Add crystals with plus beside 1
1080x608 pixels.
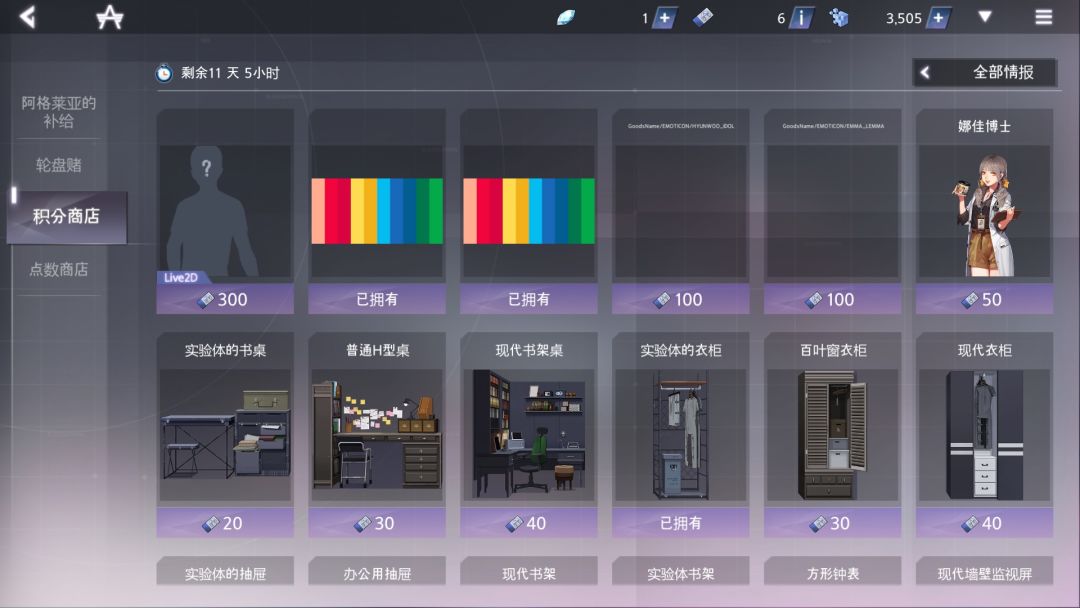tap(665, 18)
